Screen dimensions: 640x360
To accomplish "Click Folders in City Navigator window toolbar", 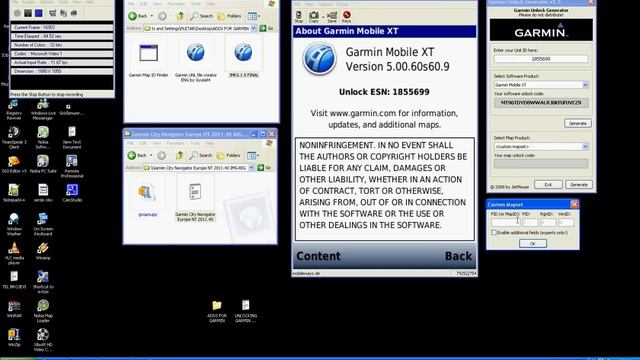I will coord(229,155).
